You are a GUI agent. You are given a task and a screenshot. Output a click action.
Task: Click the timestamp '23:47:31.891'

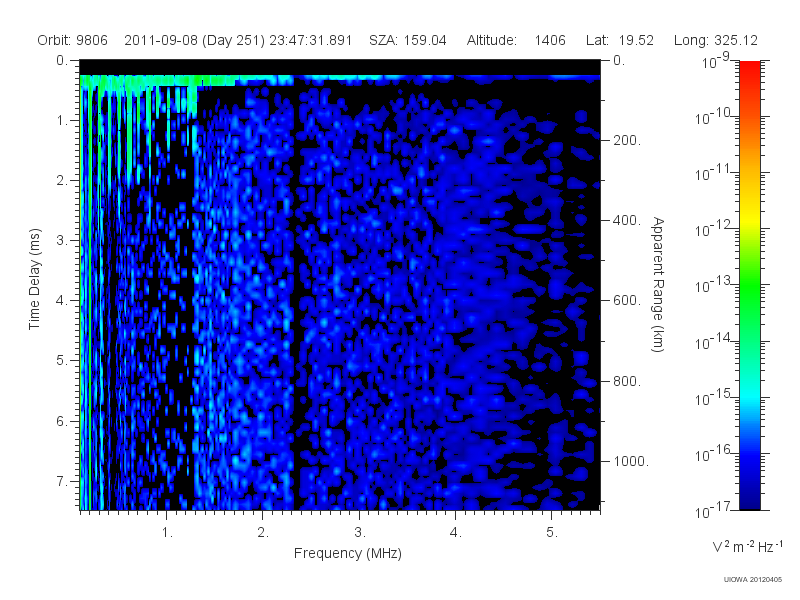coord(311,40)
